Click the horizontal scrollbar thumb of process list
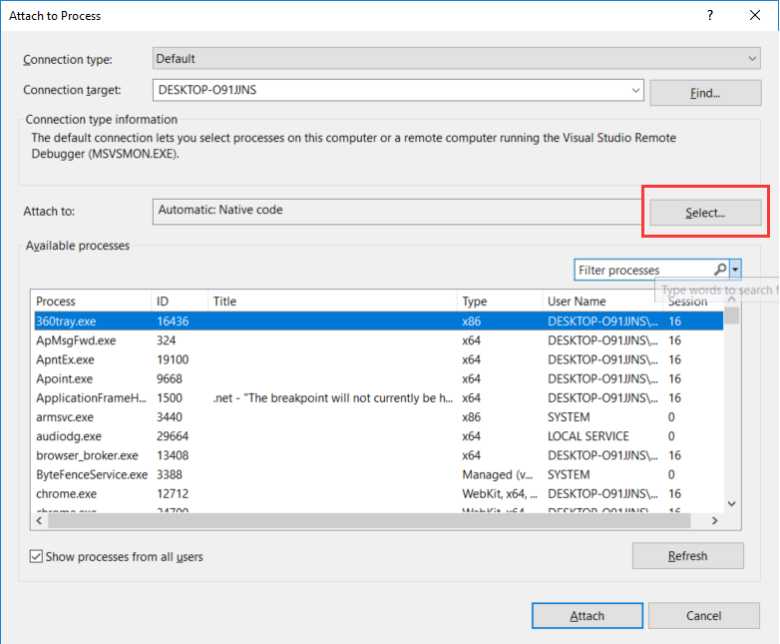Screen dimensions: 780x644 point(369,521)
